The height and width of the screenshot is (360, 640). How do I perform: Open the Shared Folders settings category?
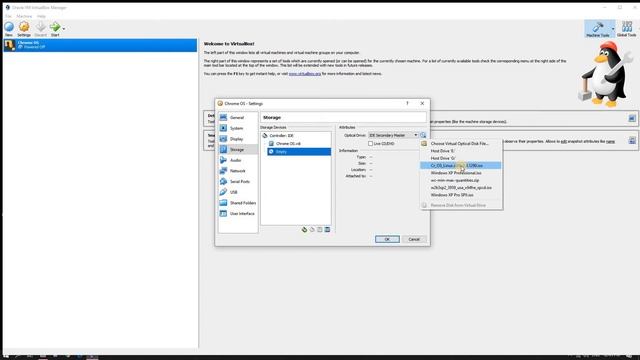coord(238,203)
